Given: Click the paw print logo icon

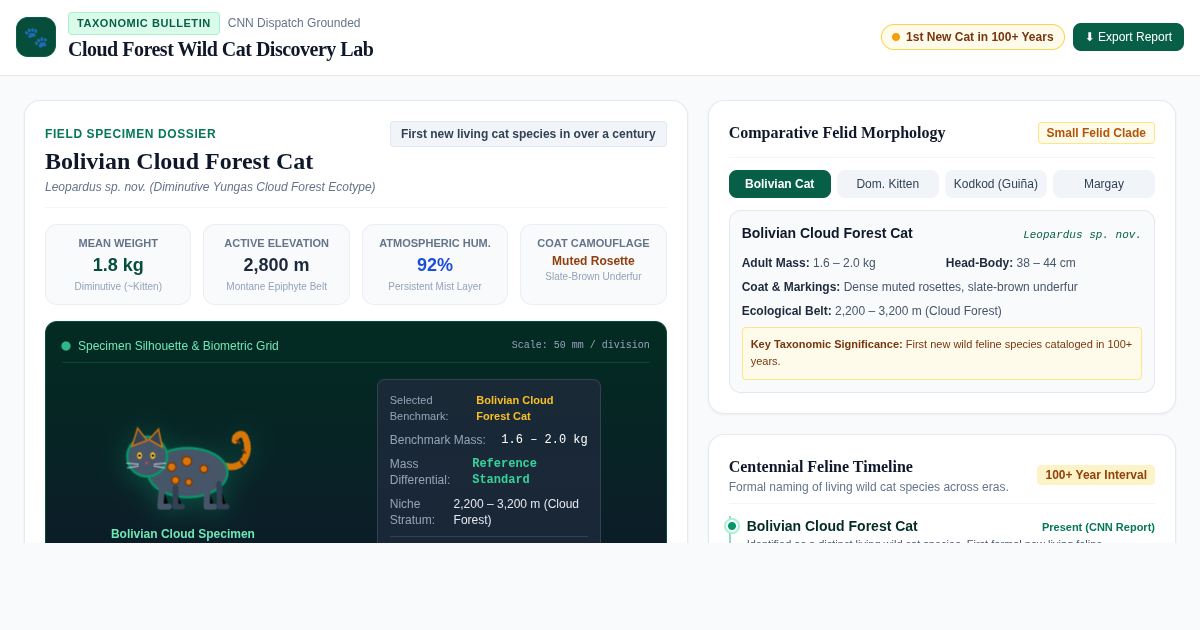Looking at the screenshot, I should (x=36, y=37).
